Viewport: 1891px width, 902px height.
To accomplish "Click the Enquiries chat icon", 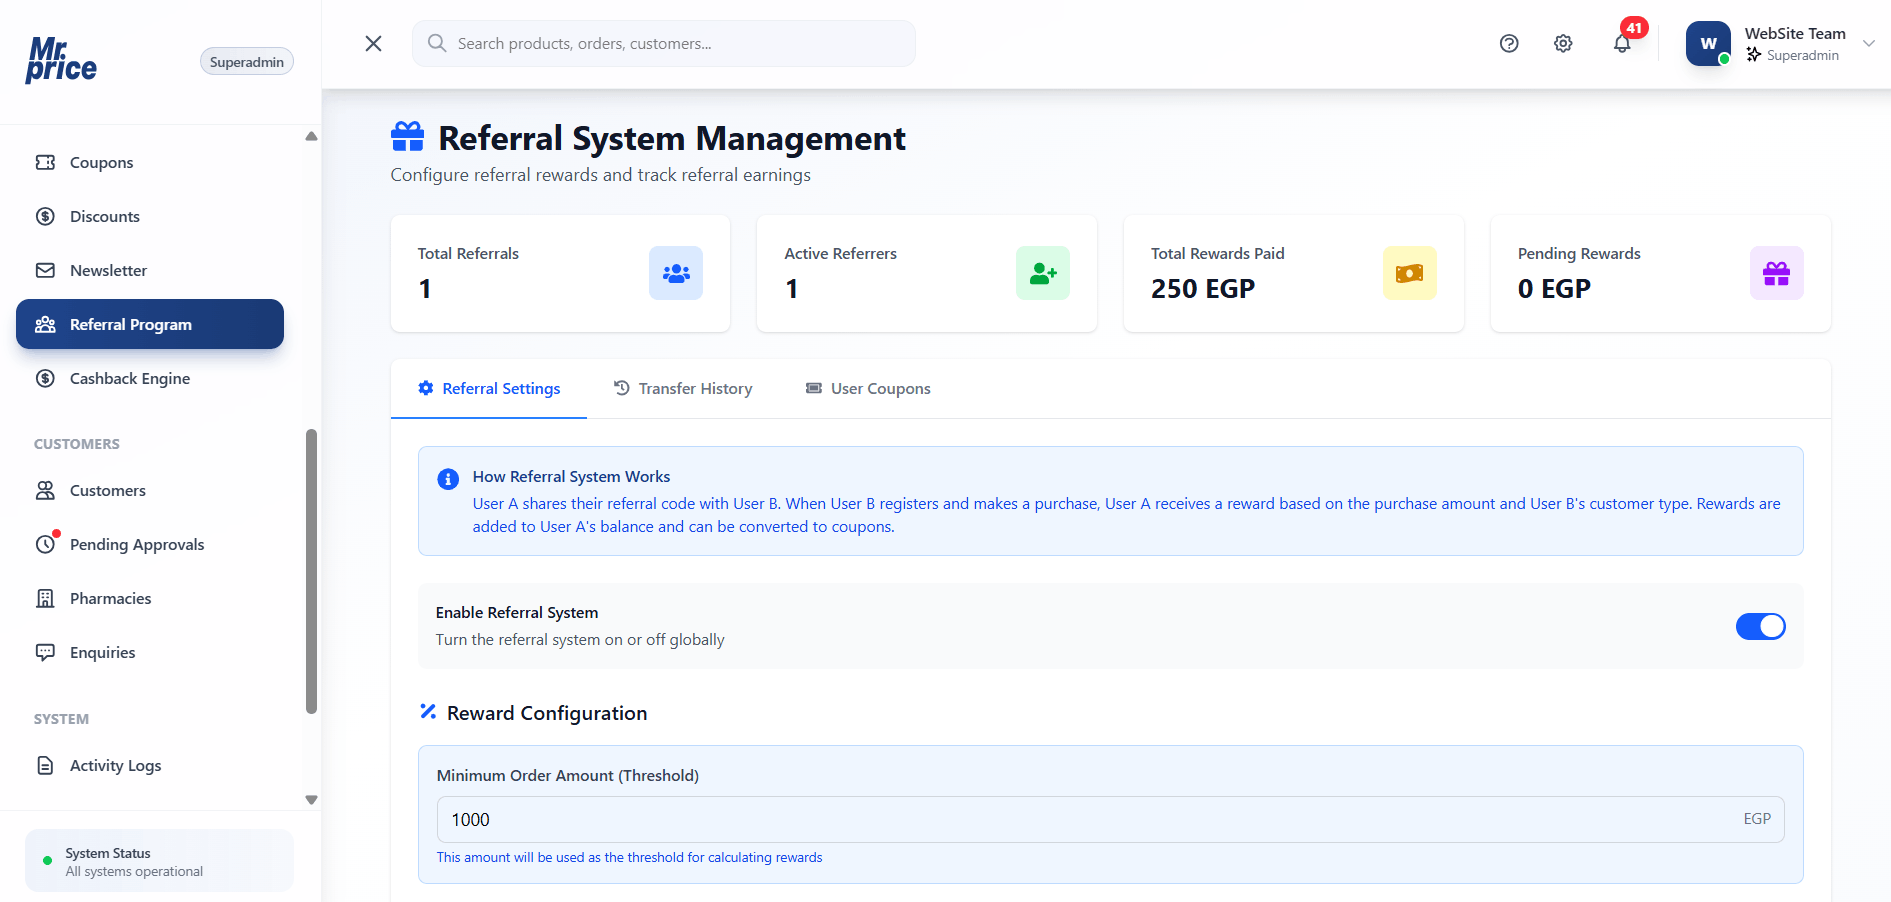I will coord(45,652).
